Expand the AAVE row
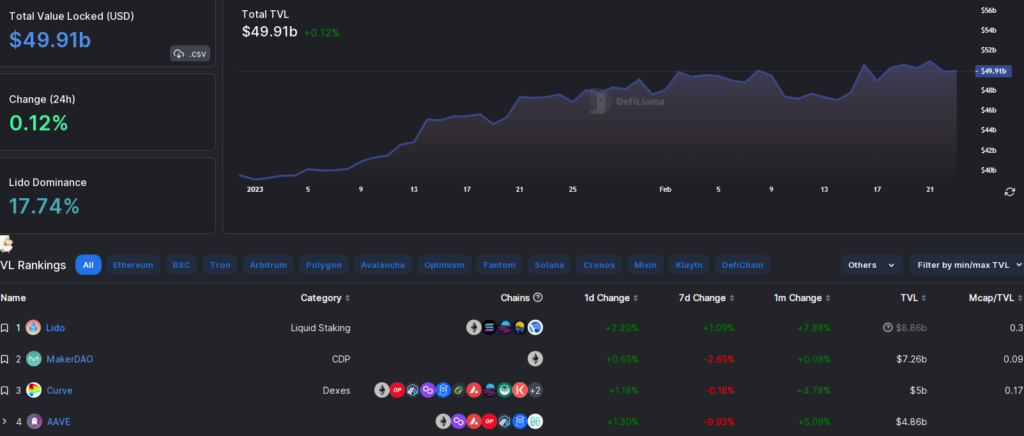The width and height of the screenshot is (1024, 436). pos(5,421)
